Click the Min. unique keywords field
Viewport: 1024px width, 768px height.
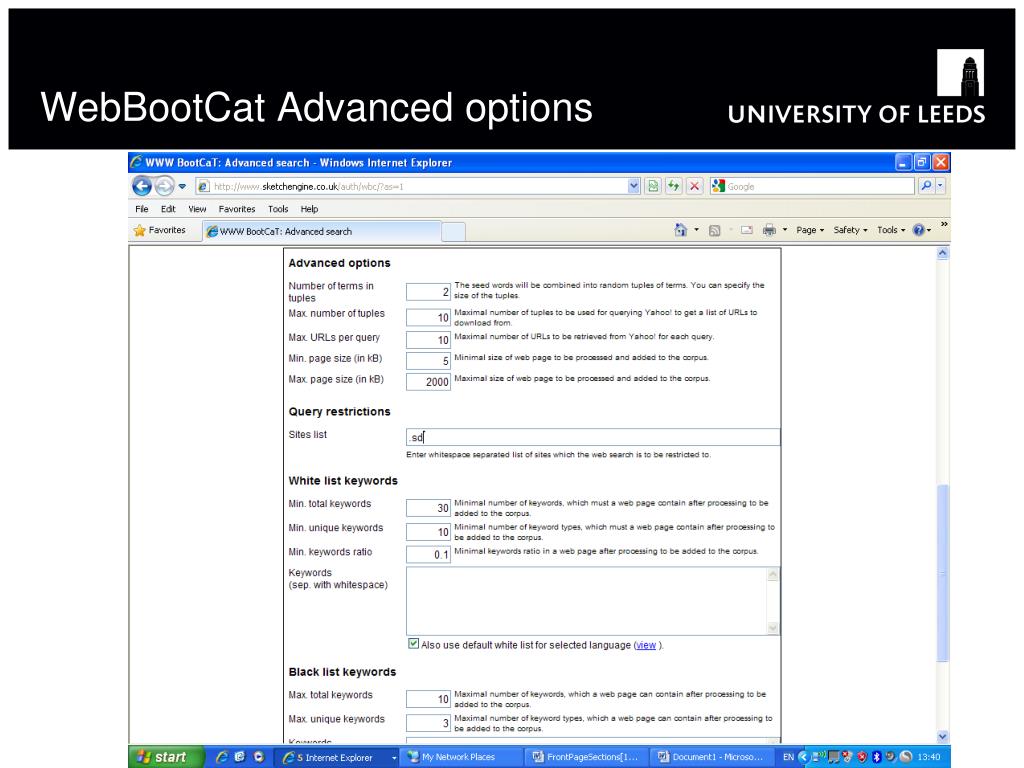(428, 532)
